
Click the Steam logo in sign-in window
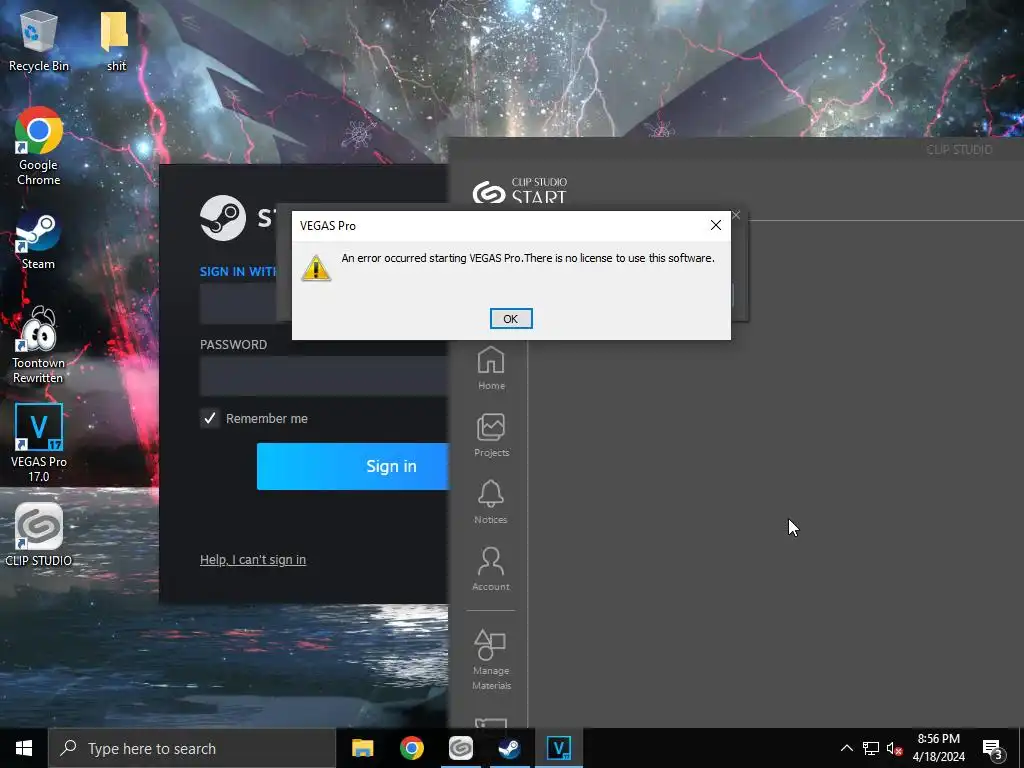point(223,218)
